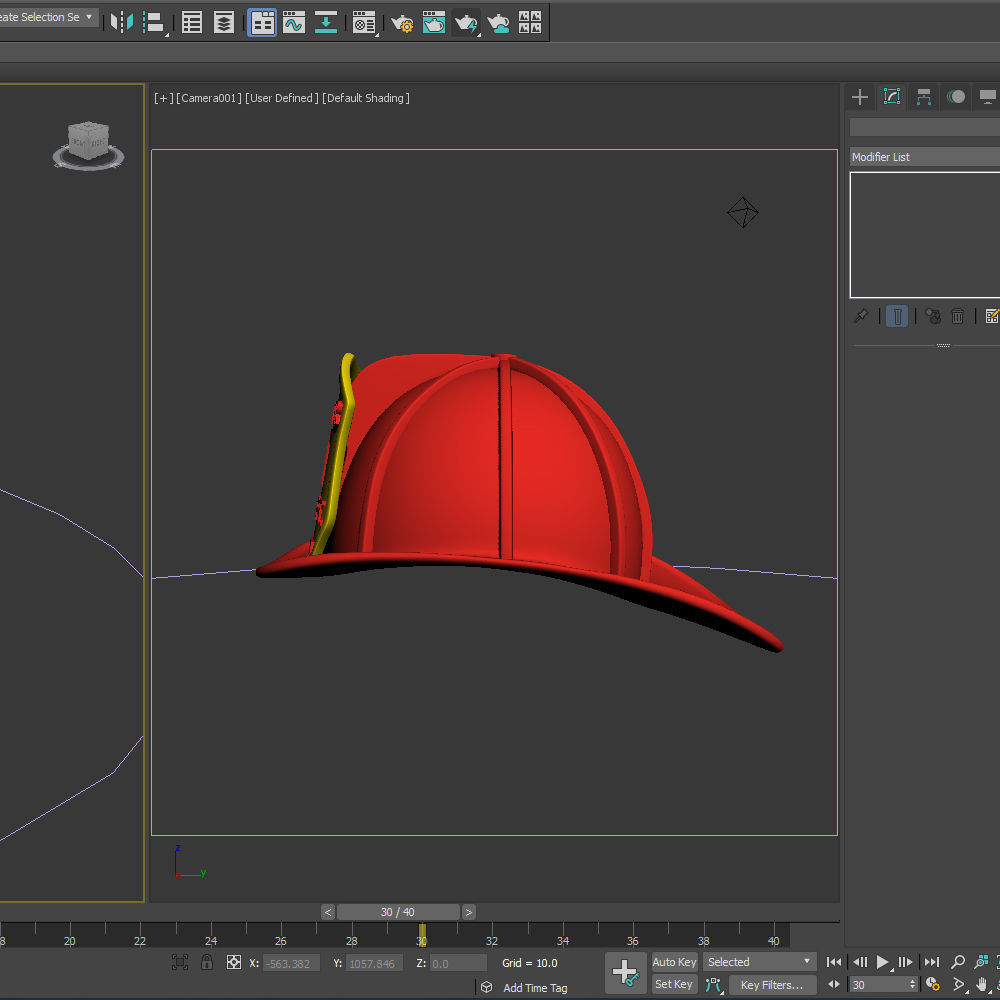Switch to the Modify panel tab

coord(892,97)
